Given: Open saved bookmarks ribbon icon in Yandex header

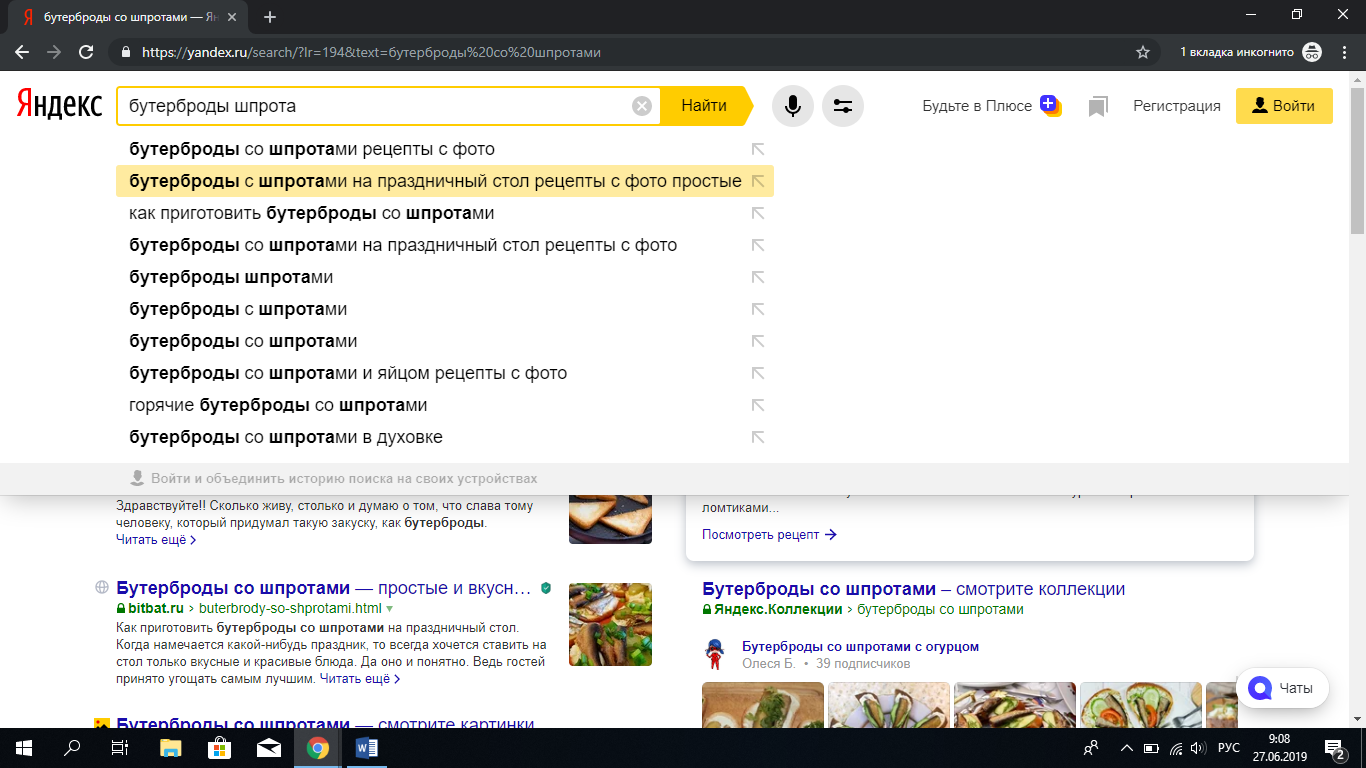Looking at the screenshot, I should pyautogui.click(x=1098, y=106).
